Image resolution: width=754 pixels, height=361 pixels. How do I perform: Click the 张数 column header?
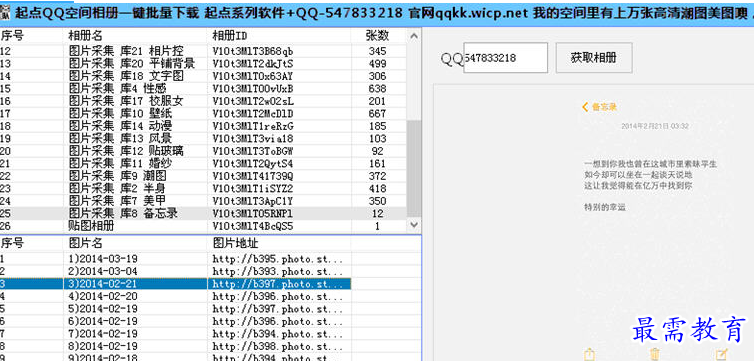click(x=377, y=36)
